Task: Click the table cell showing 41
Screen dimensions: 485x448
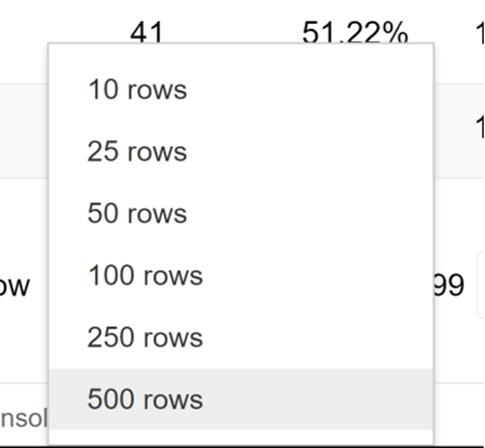Action: coord(146,32)
